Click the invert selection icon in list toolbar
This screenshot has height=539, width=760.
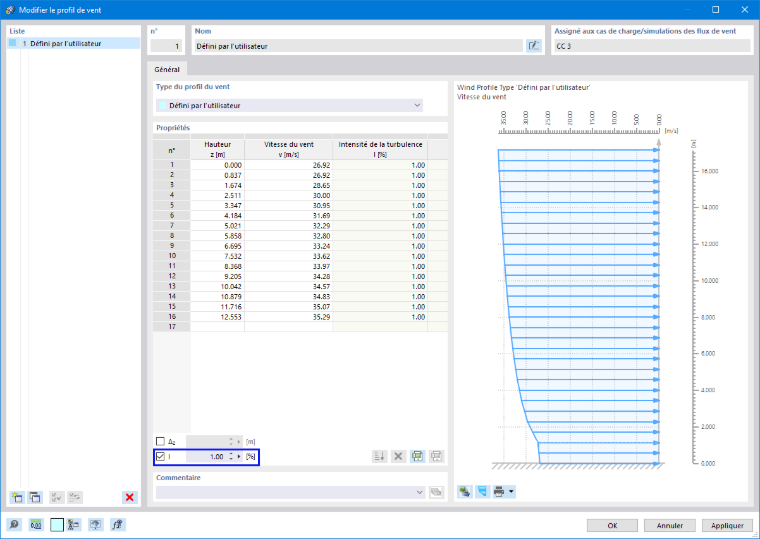75,497
